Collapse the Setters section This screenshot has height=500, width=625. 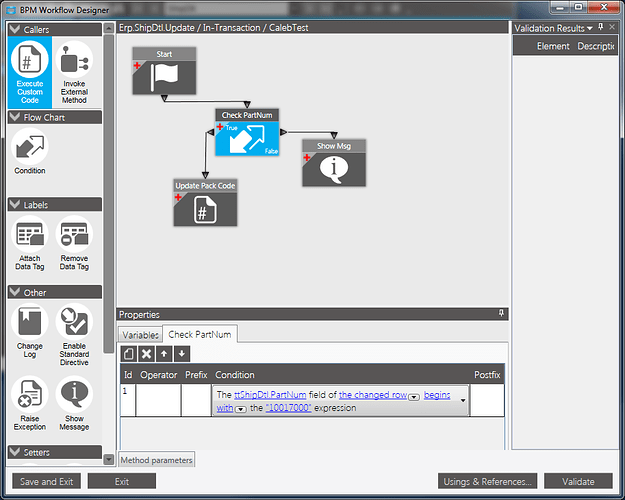(x=15, y=452)
